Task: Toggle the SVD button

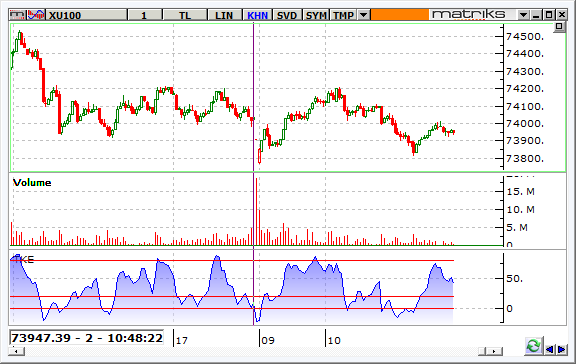Action: [287, 15]
